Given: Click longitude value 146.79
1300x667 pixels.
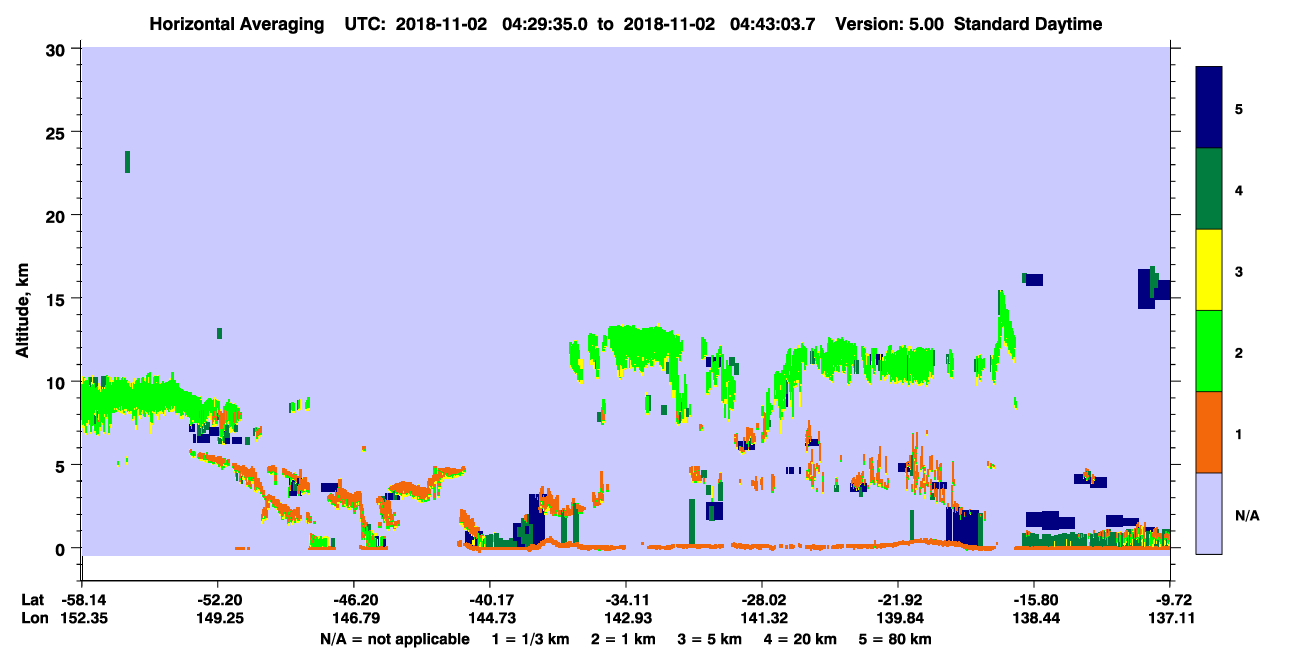Looking at the screenshot, I should tap(354, 619).
